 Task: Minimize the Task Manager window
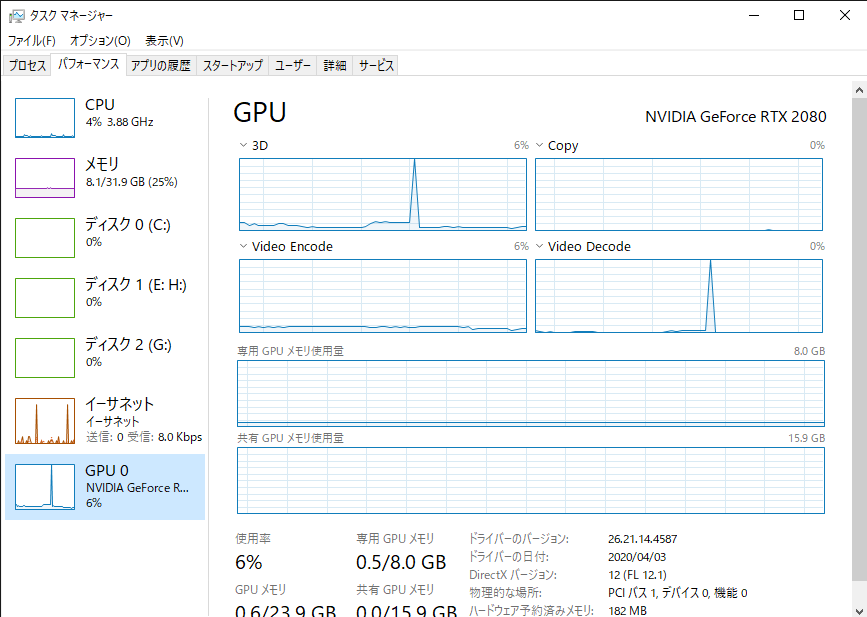point(753,15)
